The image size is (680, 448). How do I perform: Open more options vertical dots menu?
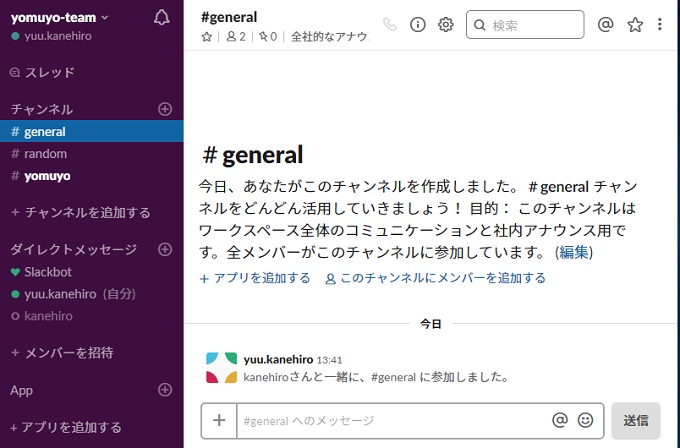660,24
